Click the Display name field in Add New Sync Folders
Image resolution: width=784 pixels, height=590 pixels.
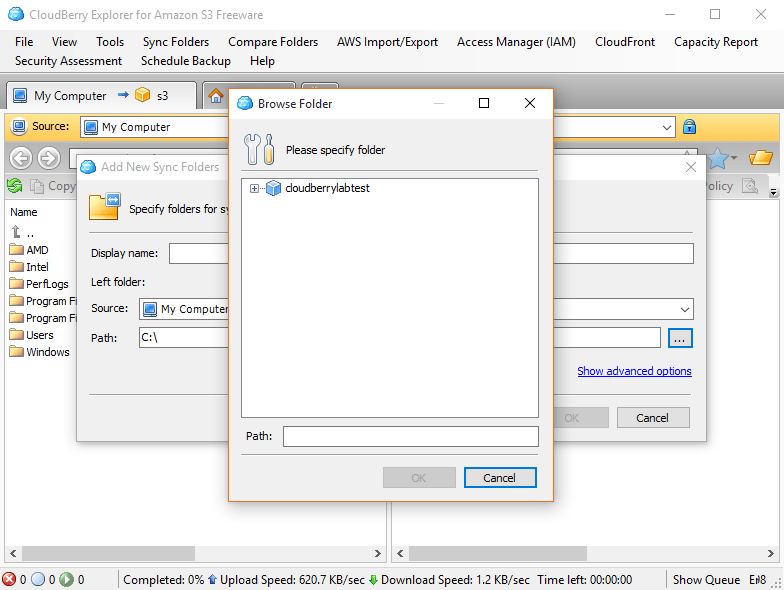198,253
